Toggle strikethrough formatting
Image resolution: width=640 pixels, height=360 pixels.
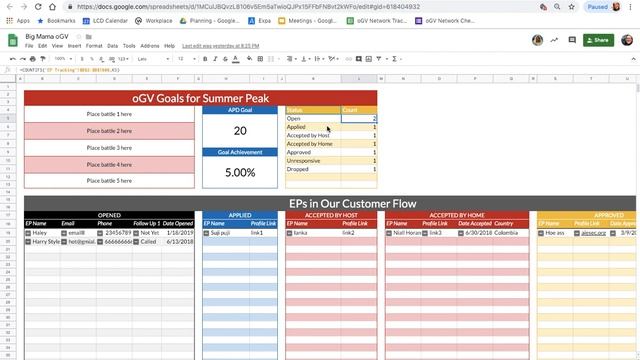click(225, 59)
